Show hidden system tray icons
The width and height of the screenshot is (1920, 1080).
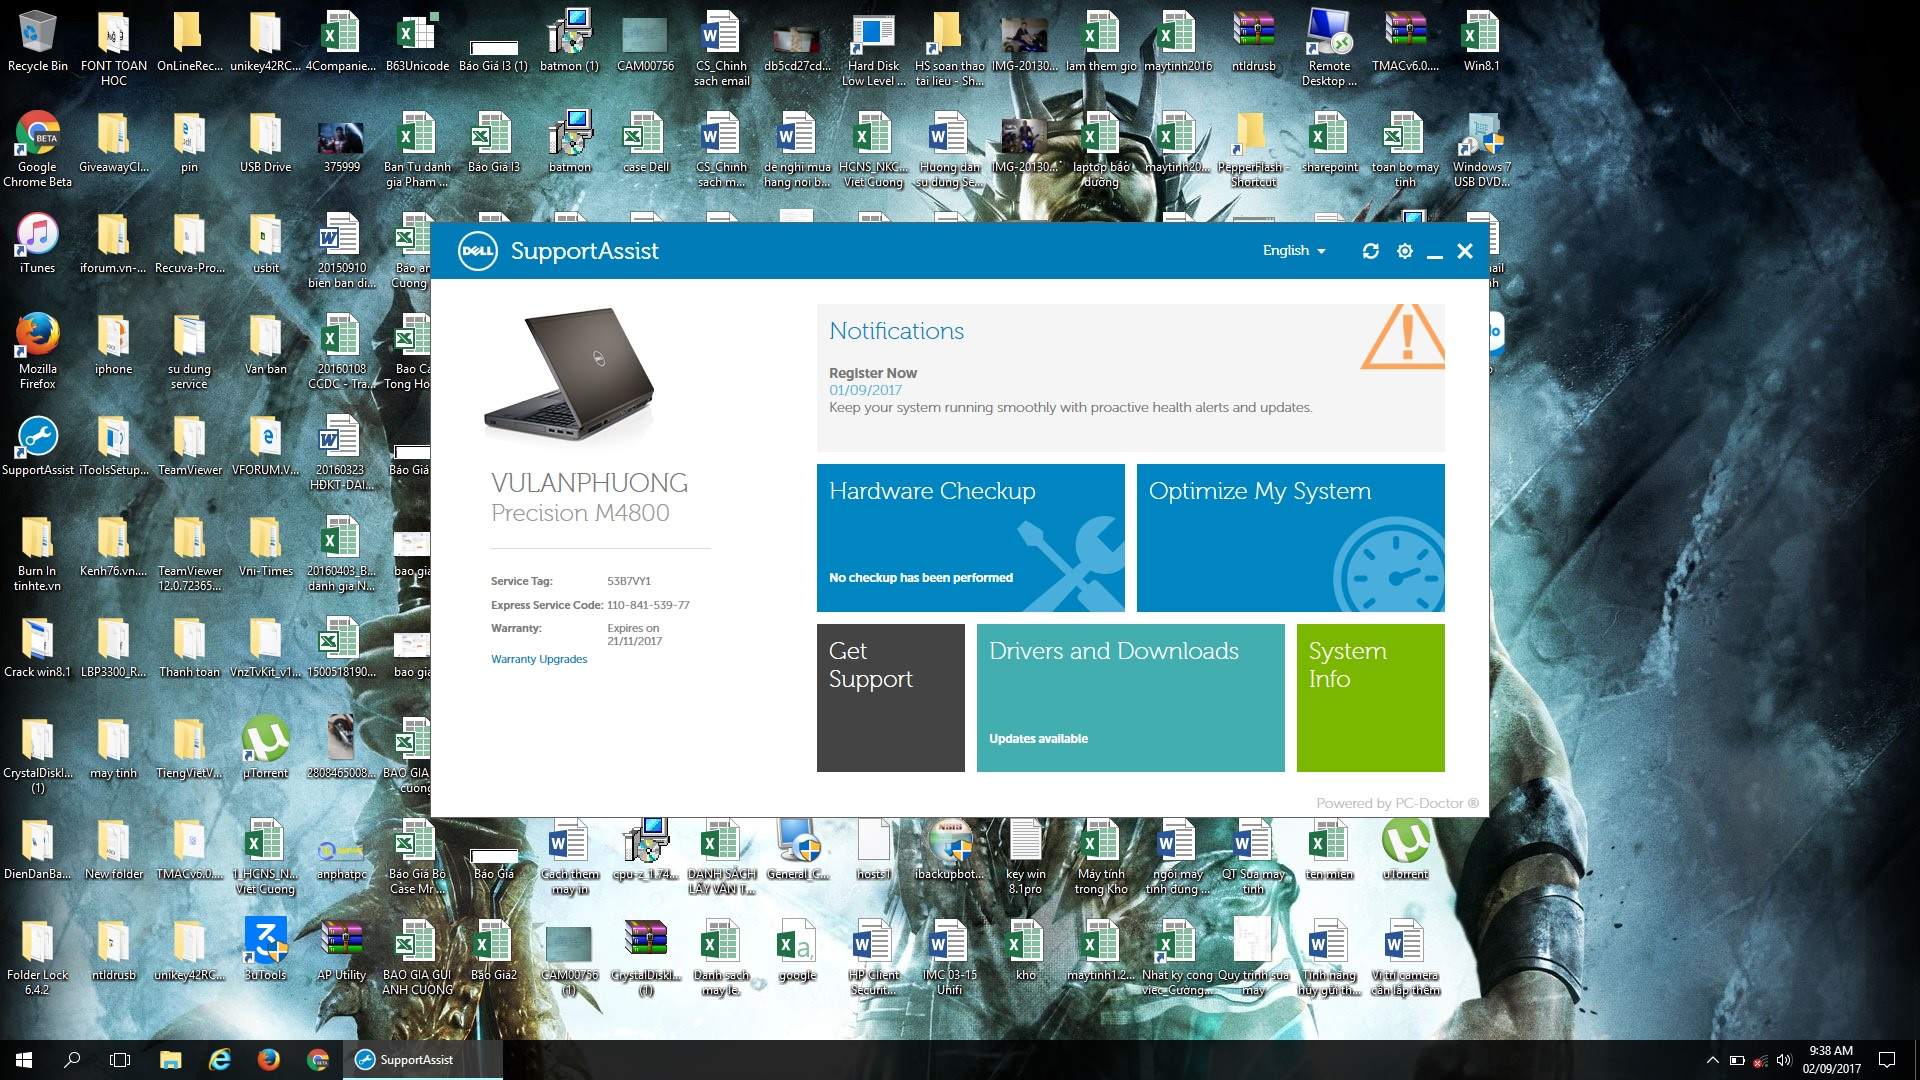pyautogui.click(x=1712, y=1060)
